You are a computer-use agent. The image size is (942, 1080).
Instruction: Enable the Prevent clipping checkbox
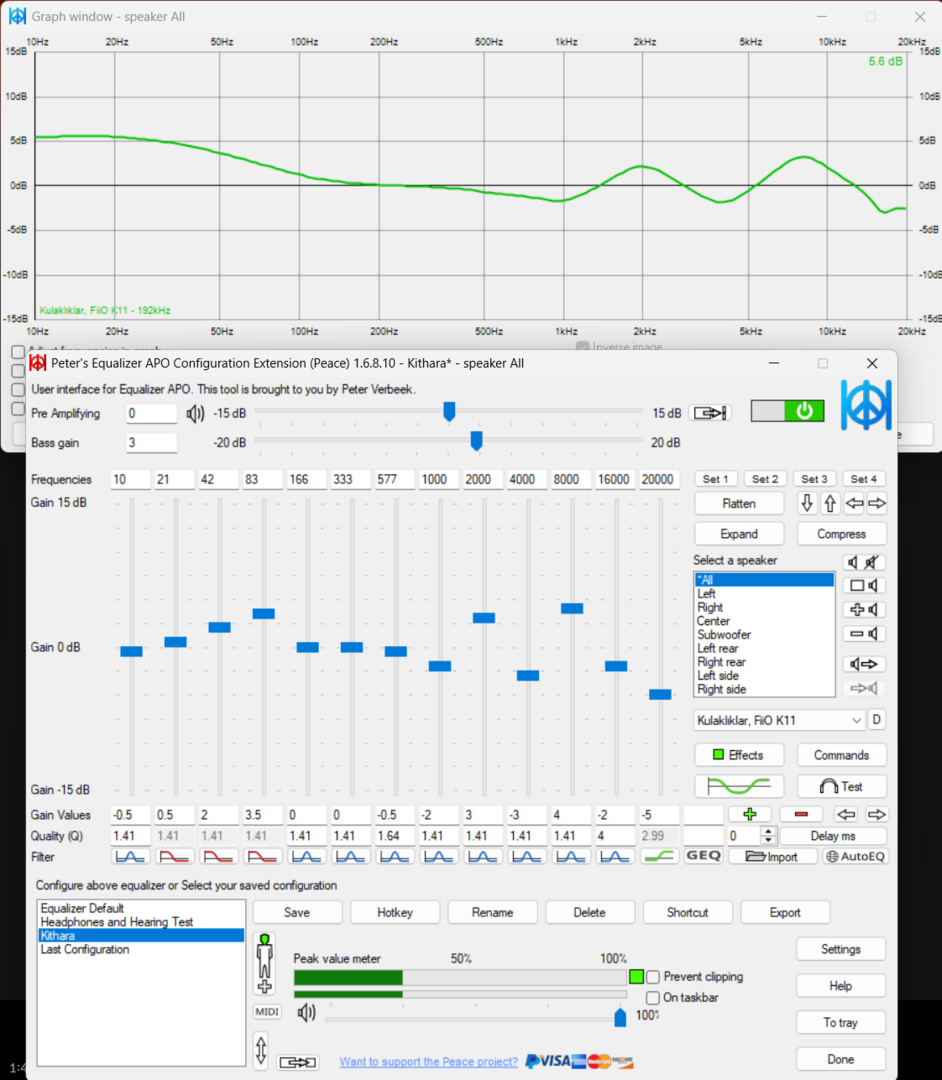tap(653, 977)
